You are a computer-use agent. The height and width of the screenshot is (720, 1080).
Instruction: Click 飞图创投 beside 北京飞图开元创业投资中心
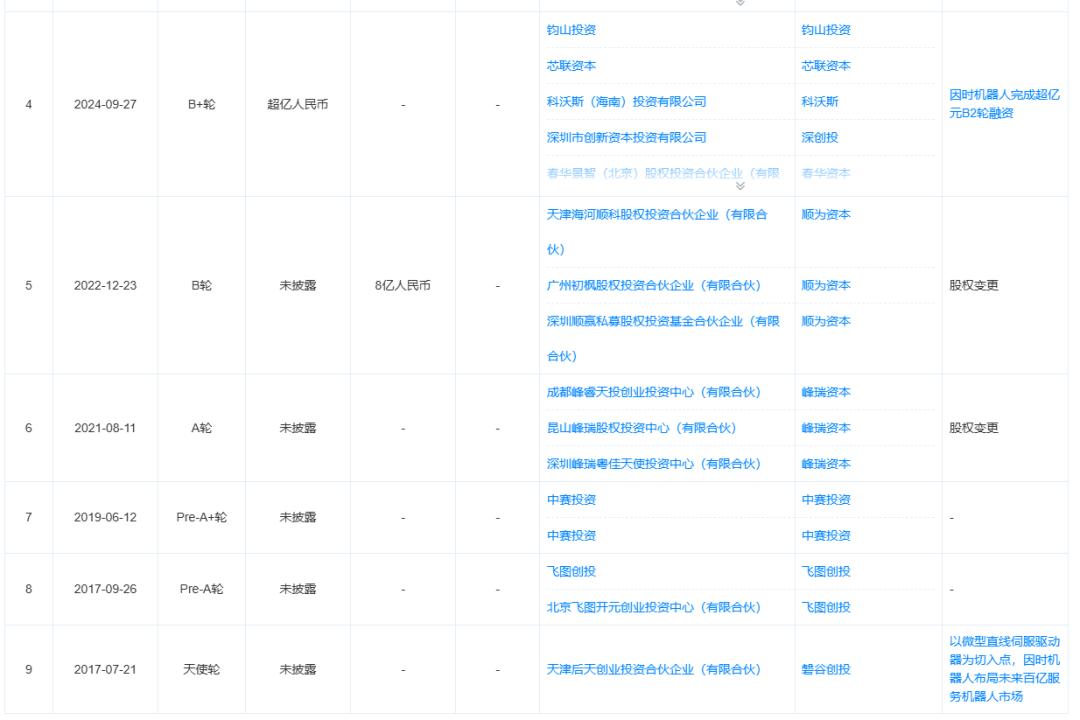(826, 607)
